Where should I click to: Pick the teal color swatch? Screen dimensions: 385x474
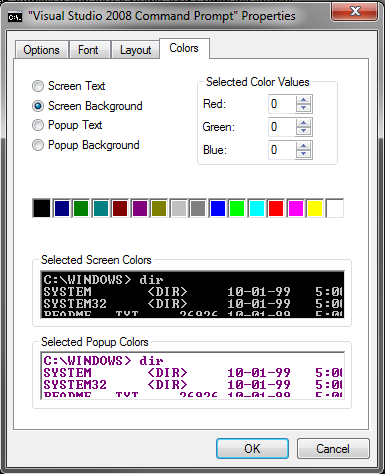(x=101, y=208)
